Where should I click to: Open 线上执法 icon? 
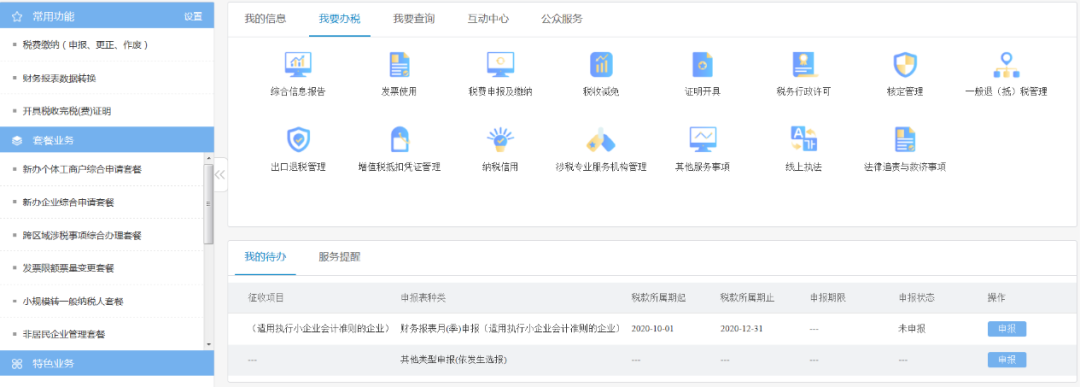(804, 140)
